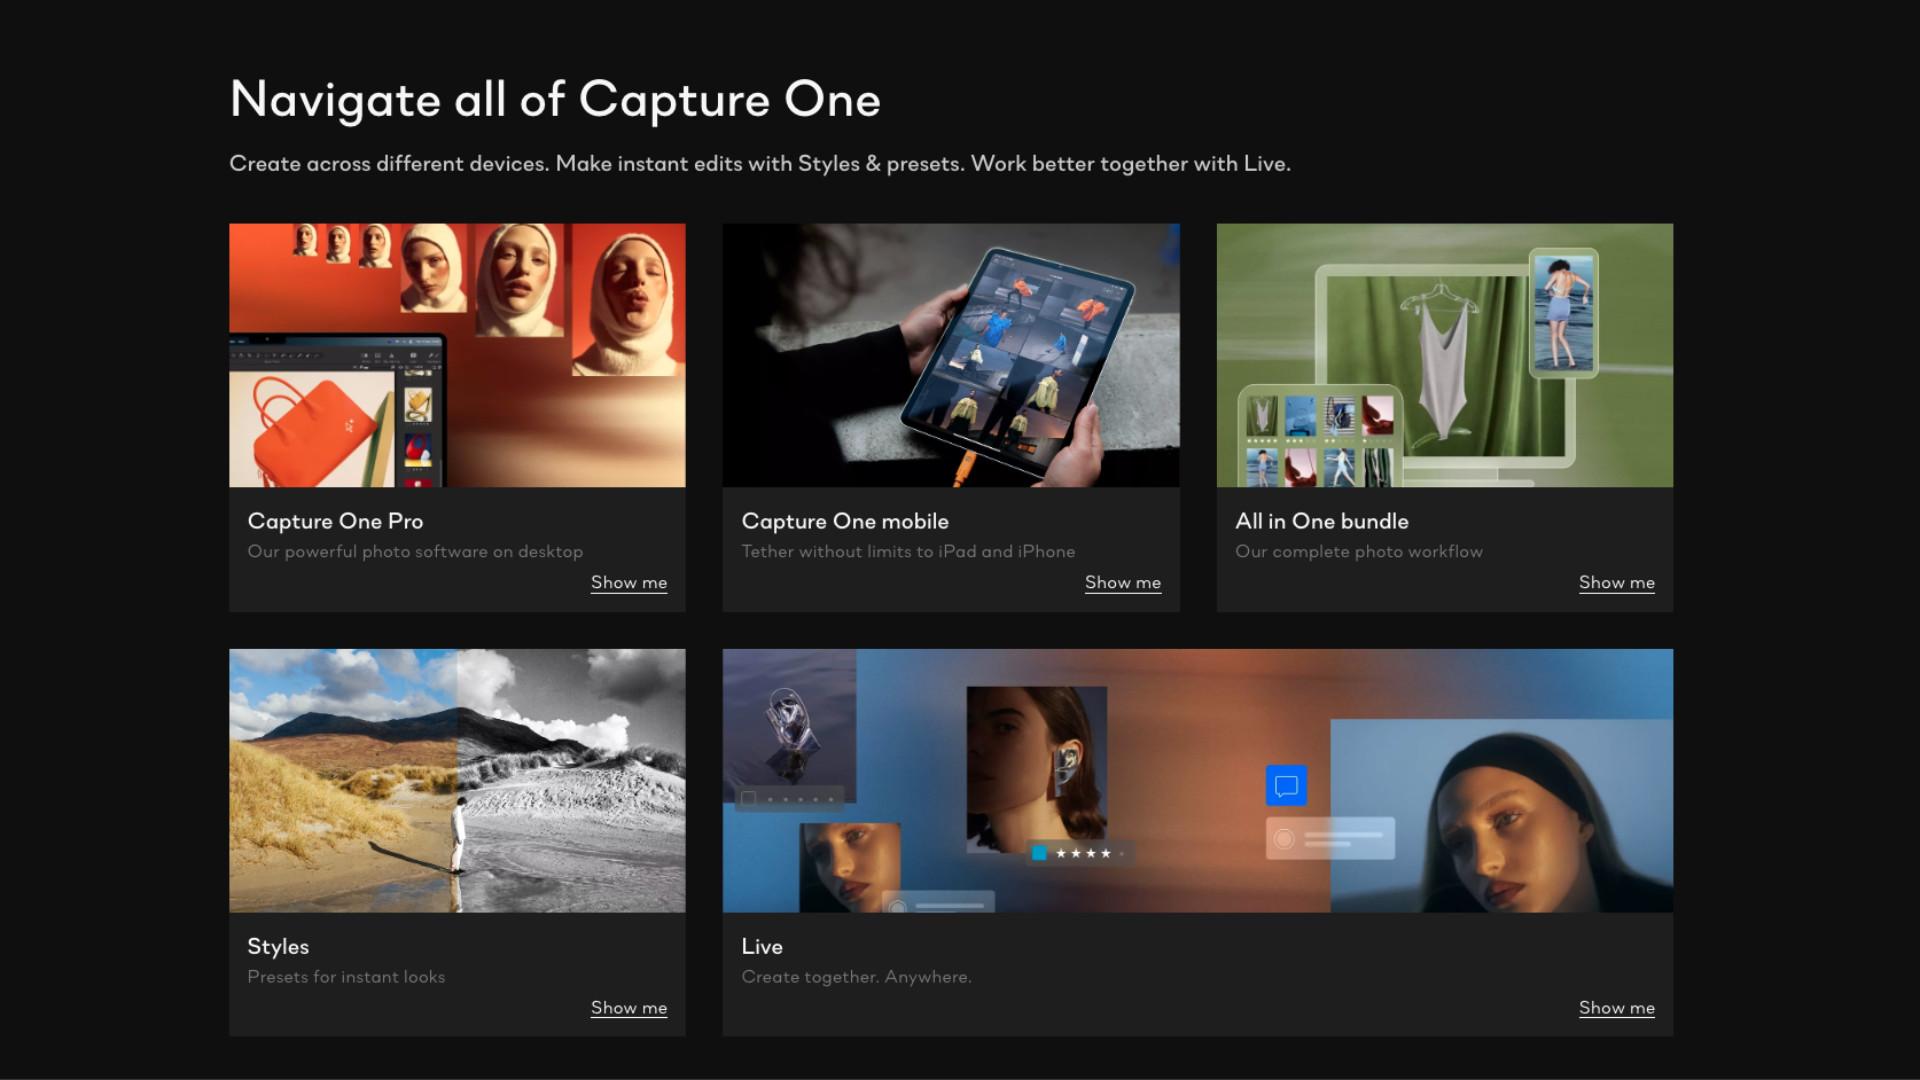
Task: Select the Styles split-color beach image
Action: [457, 781]
